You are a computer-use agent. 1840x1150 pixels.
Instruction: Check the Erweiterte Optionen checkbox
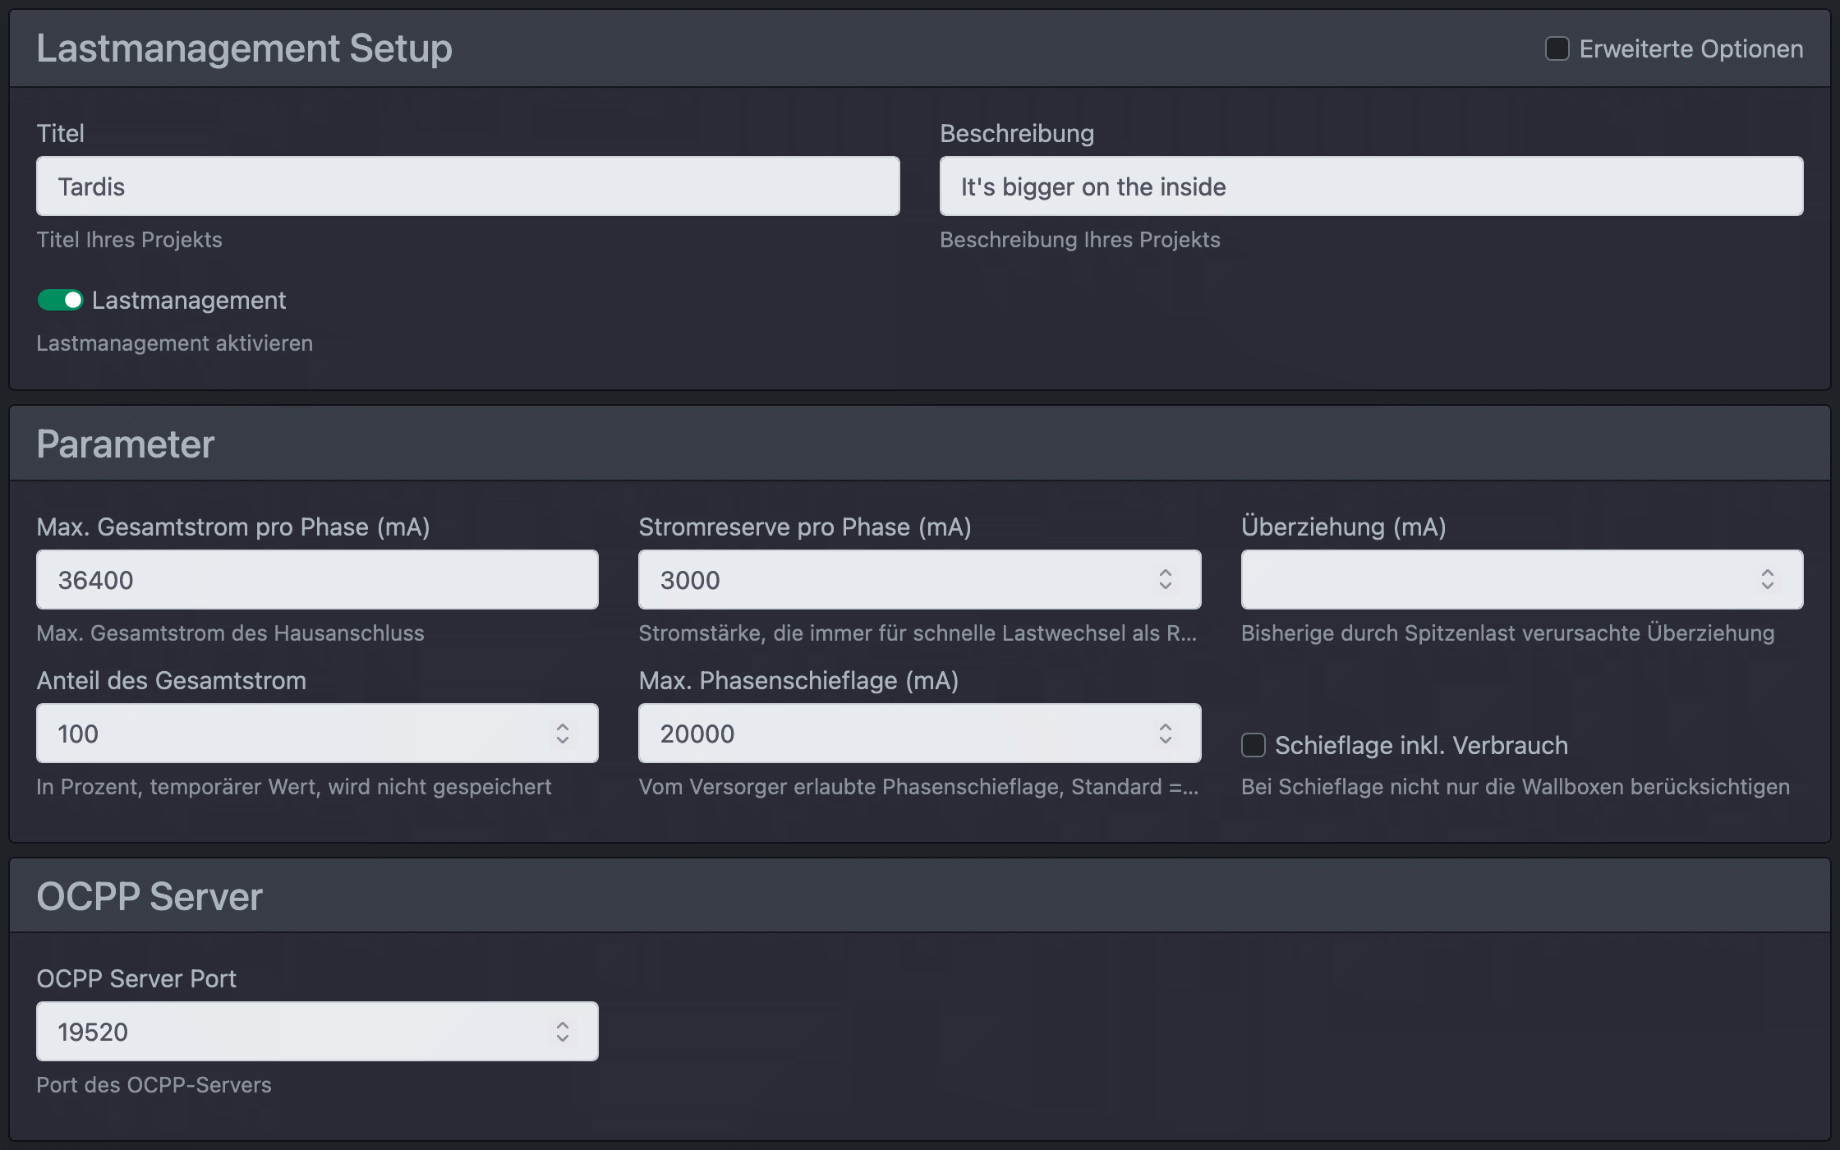click(x=1556, y=47)
